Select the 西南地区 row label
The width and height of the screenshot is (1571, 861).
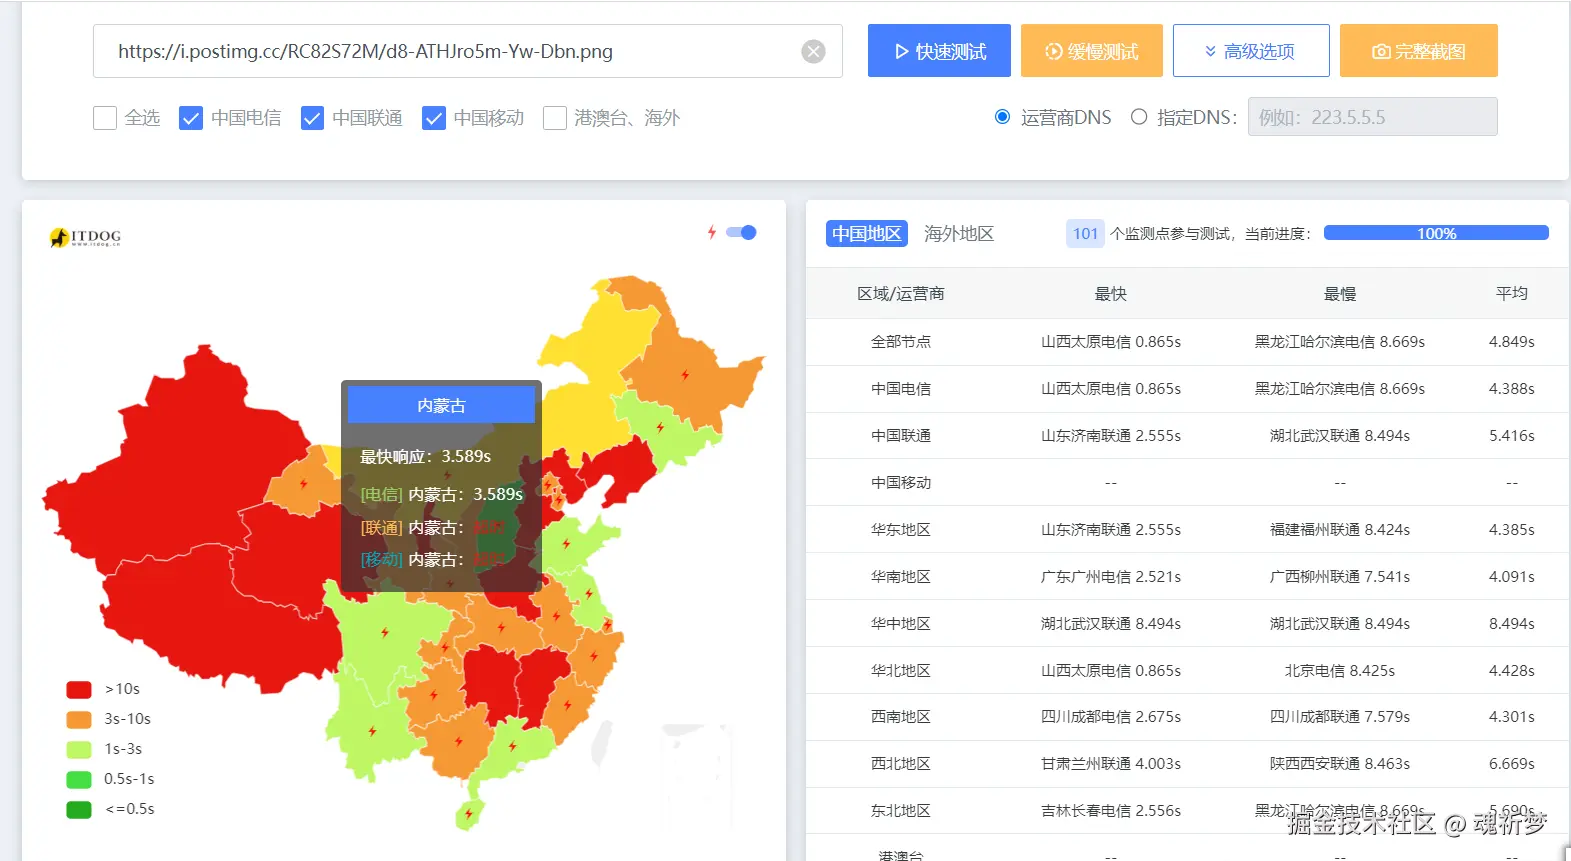[900, 717]
